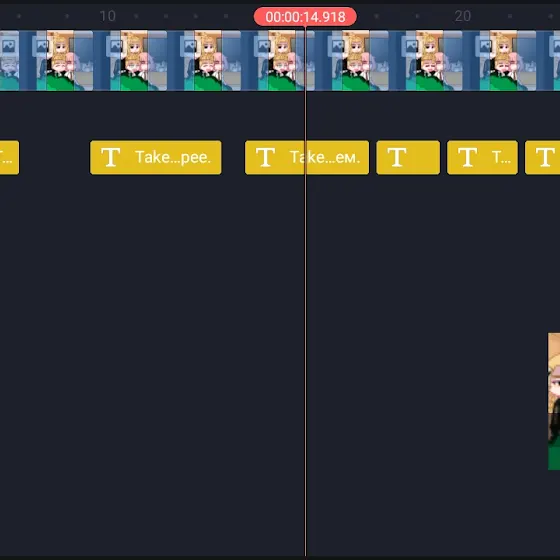Select the video frame thumbnail under the playhead
The width and height of the screenshot is (560, 560).
click(x=286, y=60)
